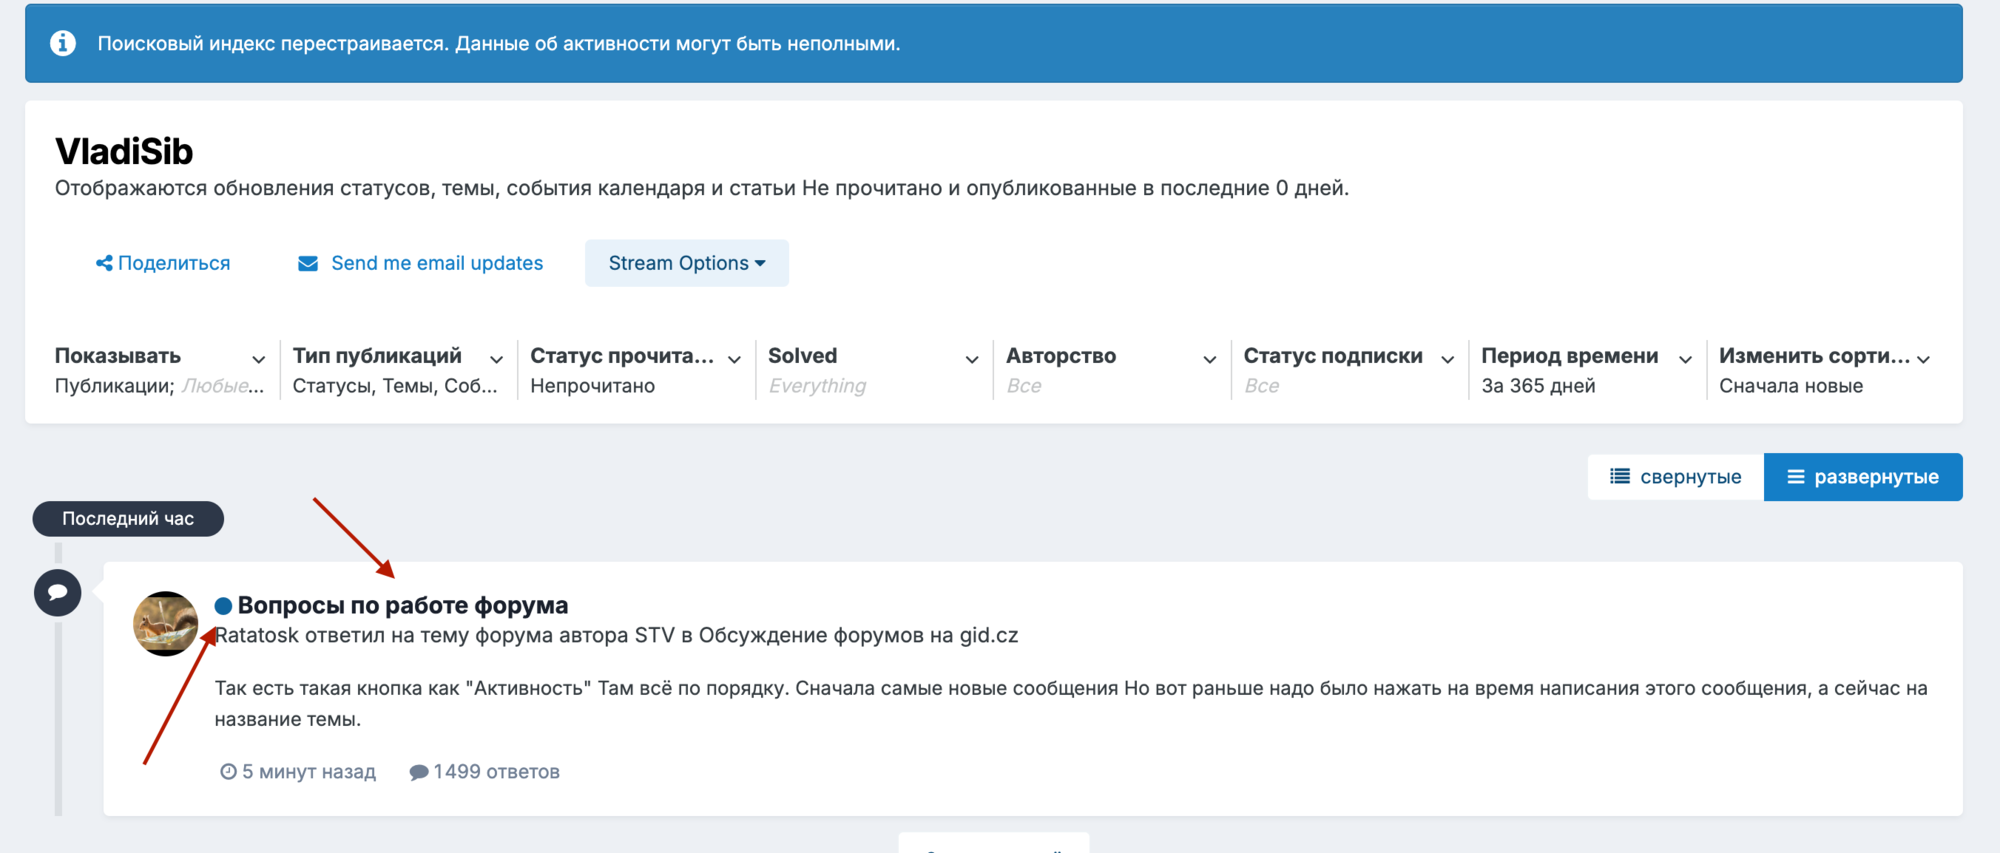Click the VladiSib stream title
Image resolution: width=2000 pixels, height=853 pixels.
click(x=124, y=151)
